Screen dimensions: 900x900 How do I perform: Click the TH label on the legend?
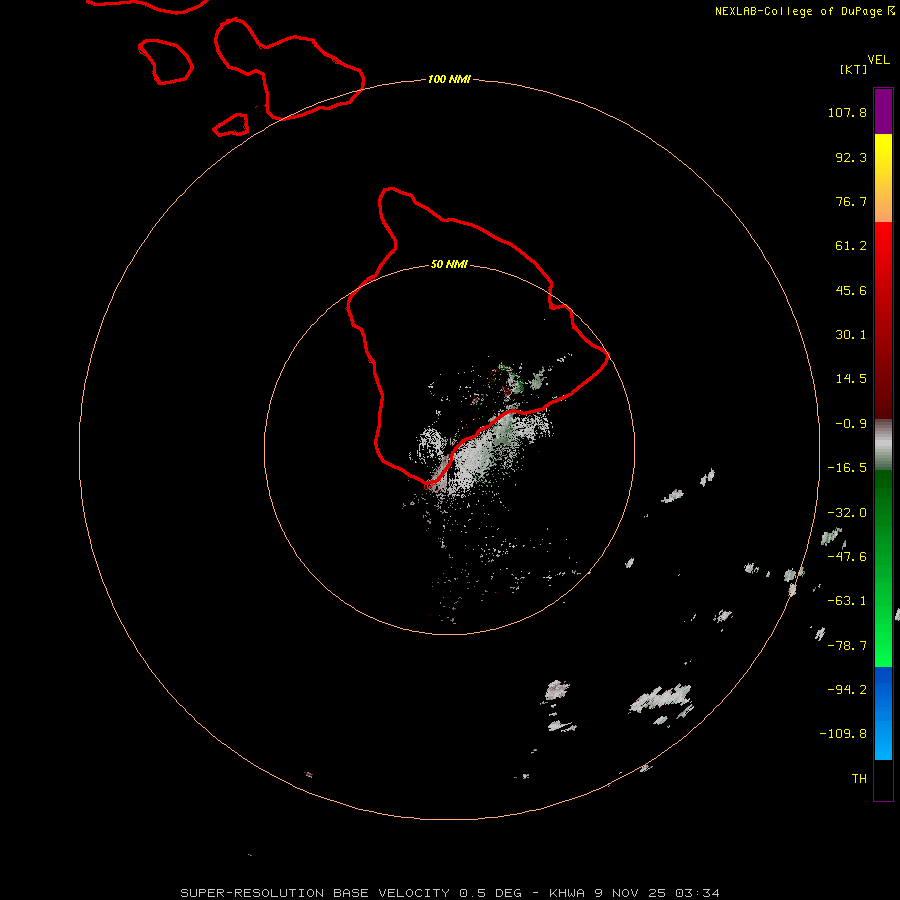click(859, 778)
